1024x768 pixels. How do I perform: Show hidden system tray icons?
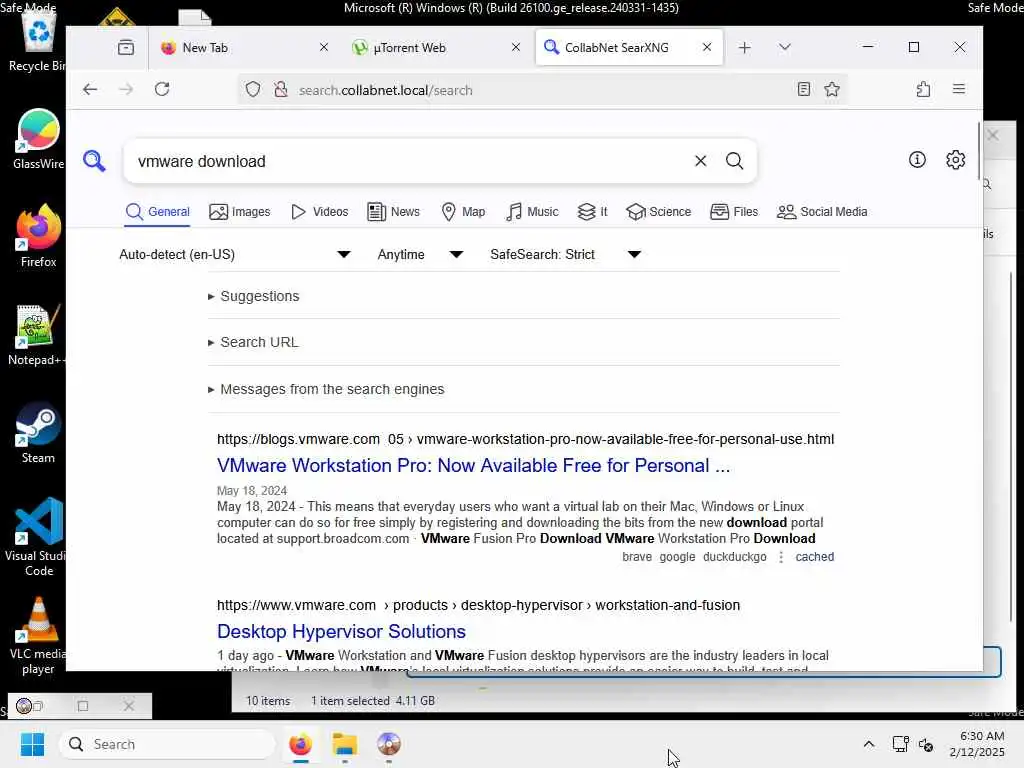click(869, 744)
